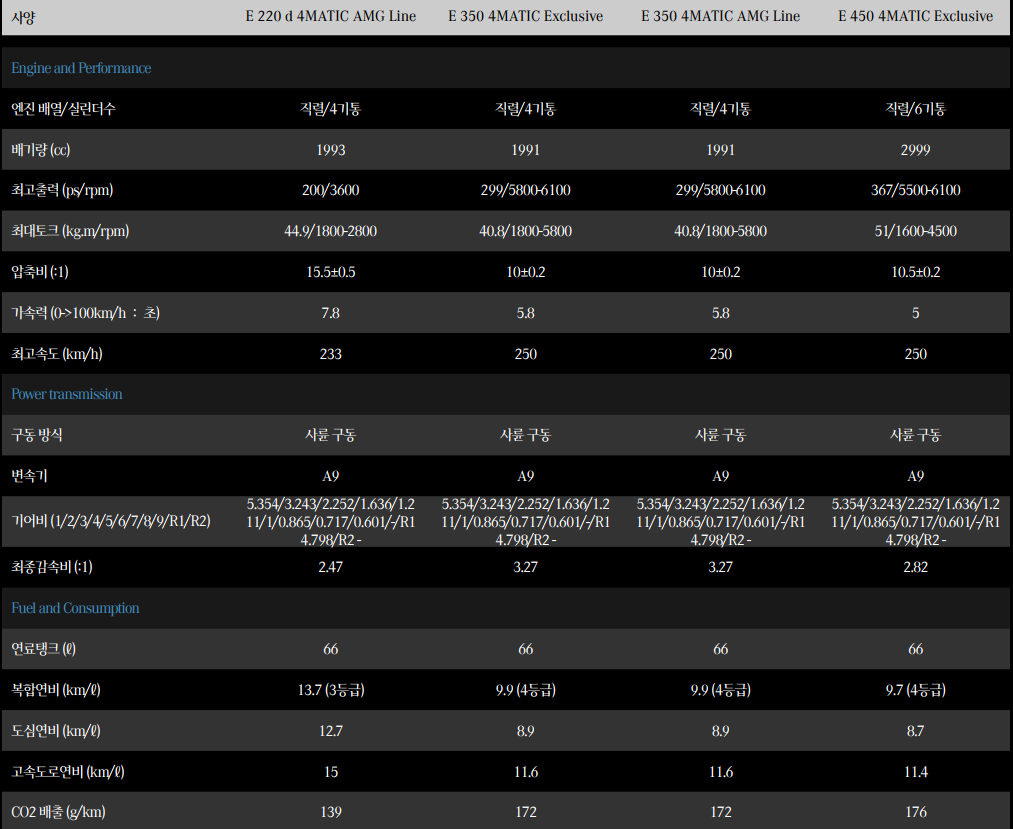Click the 51/1600-4500 torque value

(915, 231)
